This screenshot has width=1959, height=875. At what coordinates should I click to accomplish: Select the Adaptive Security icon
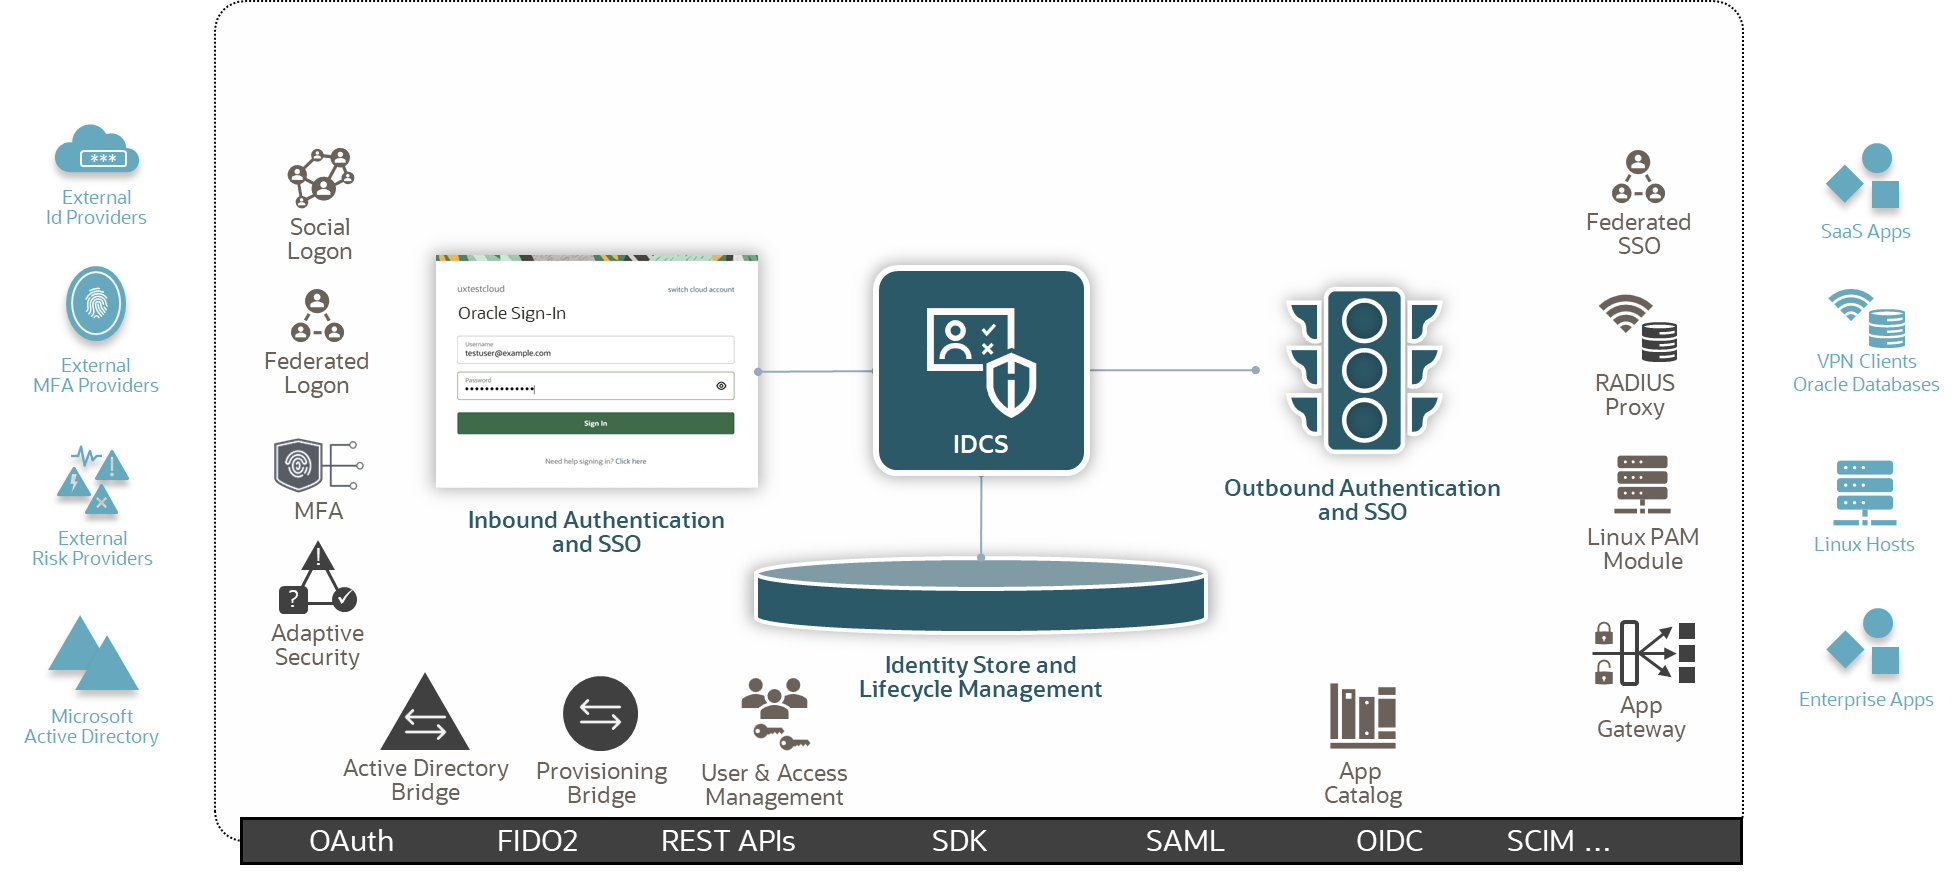317,578
